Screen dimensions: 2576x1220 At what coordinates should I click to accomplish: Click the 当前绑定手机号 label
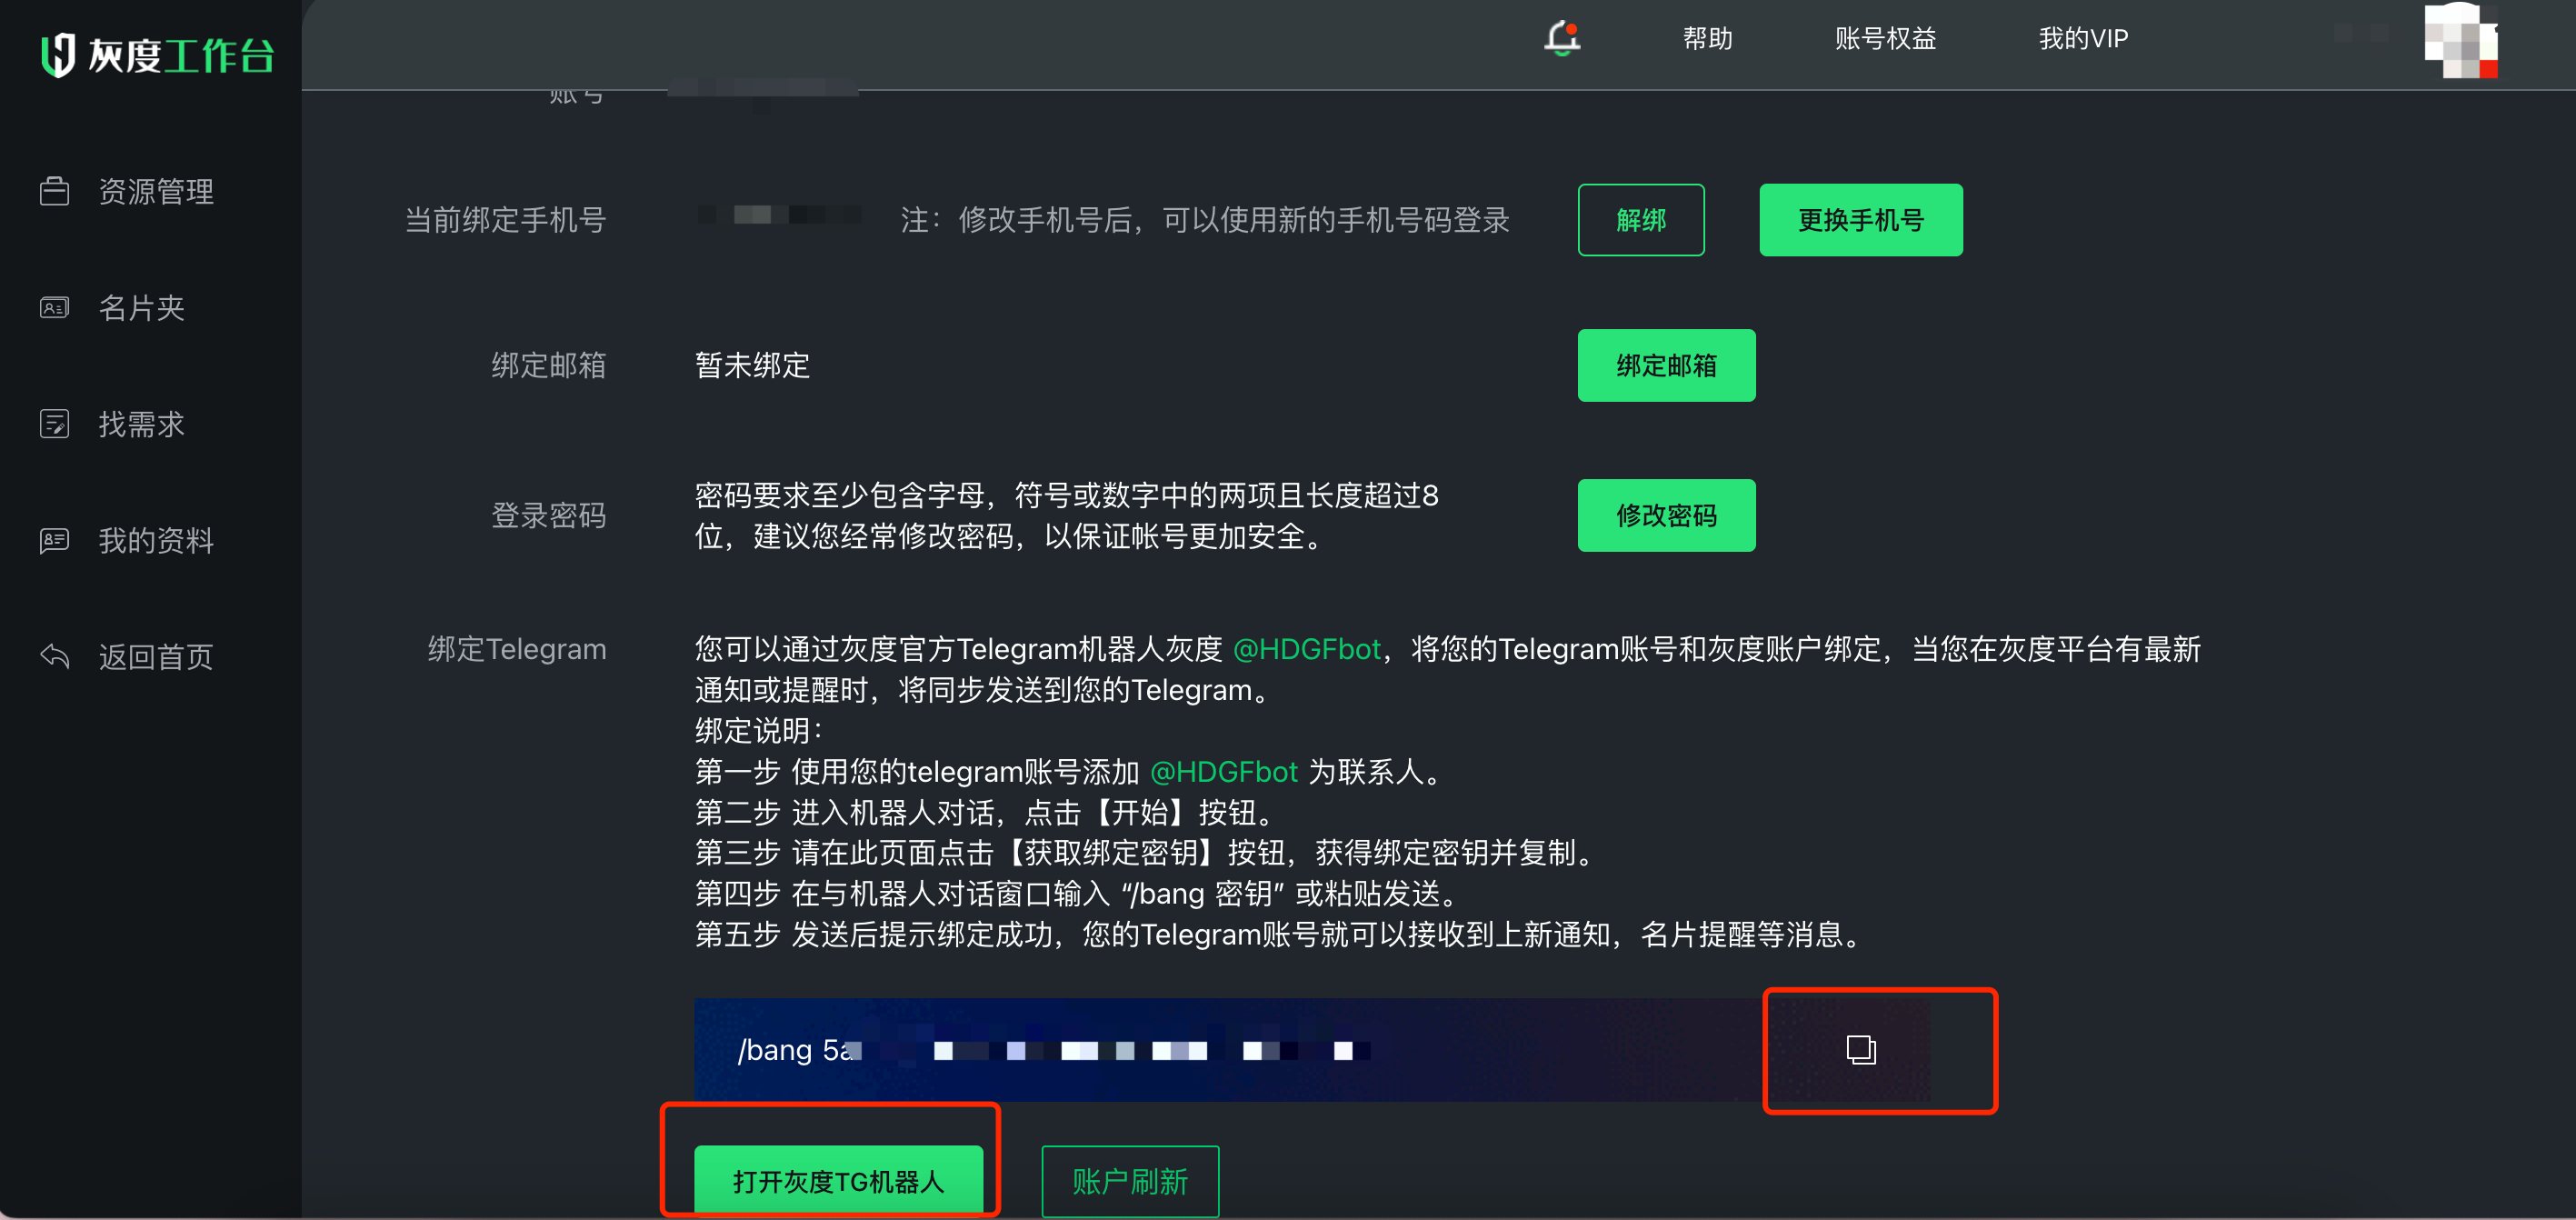(x=505, y=220)
